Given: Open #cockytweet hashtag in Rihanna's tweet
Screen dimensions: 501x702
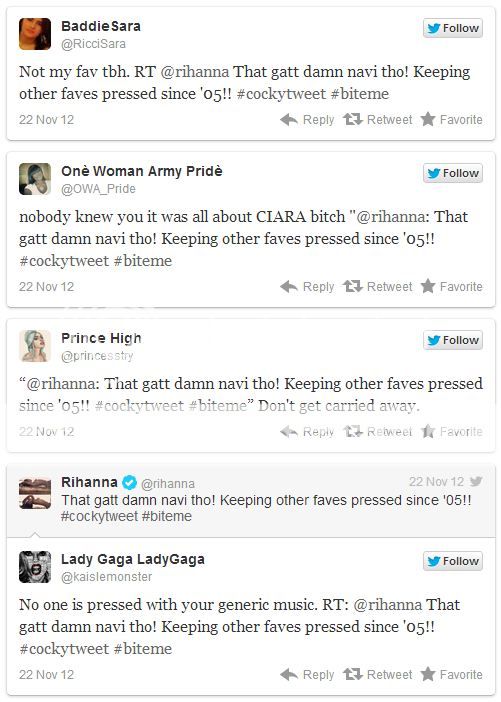Looking at the screenshot, I should click(99, 516).
